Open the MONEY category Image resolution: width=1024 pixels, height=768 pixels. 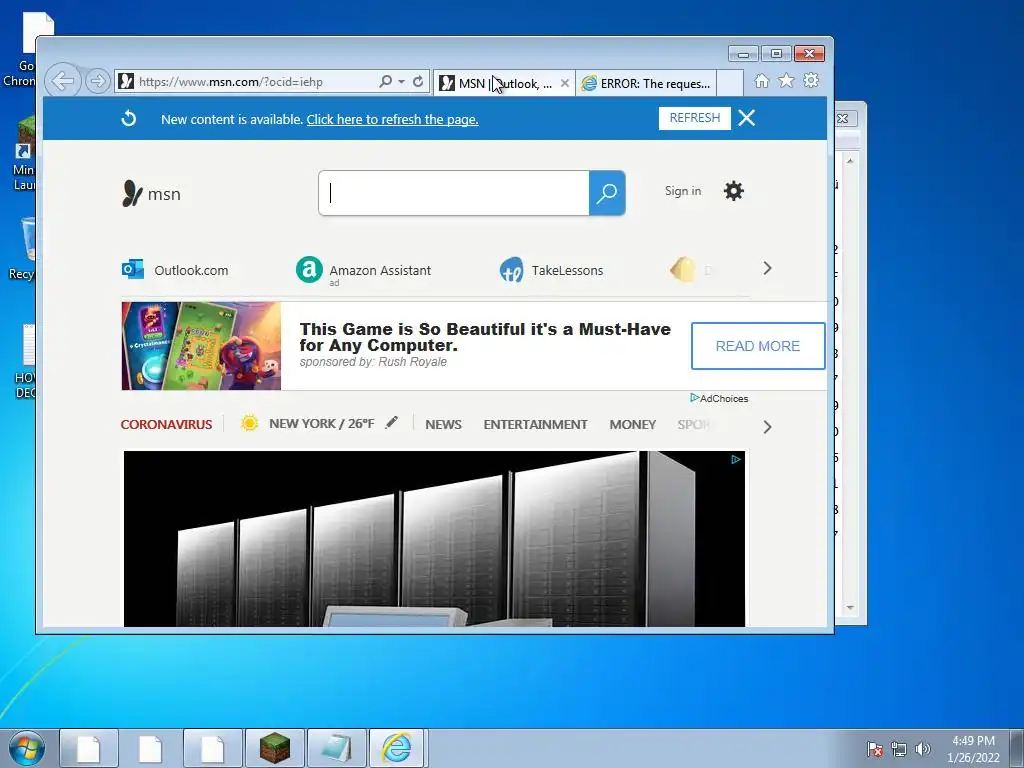(x=632, y=424)
